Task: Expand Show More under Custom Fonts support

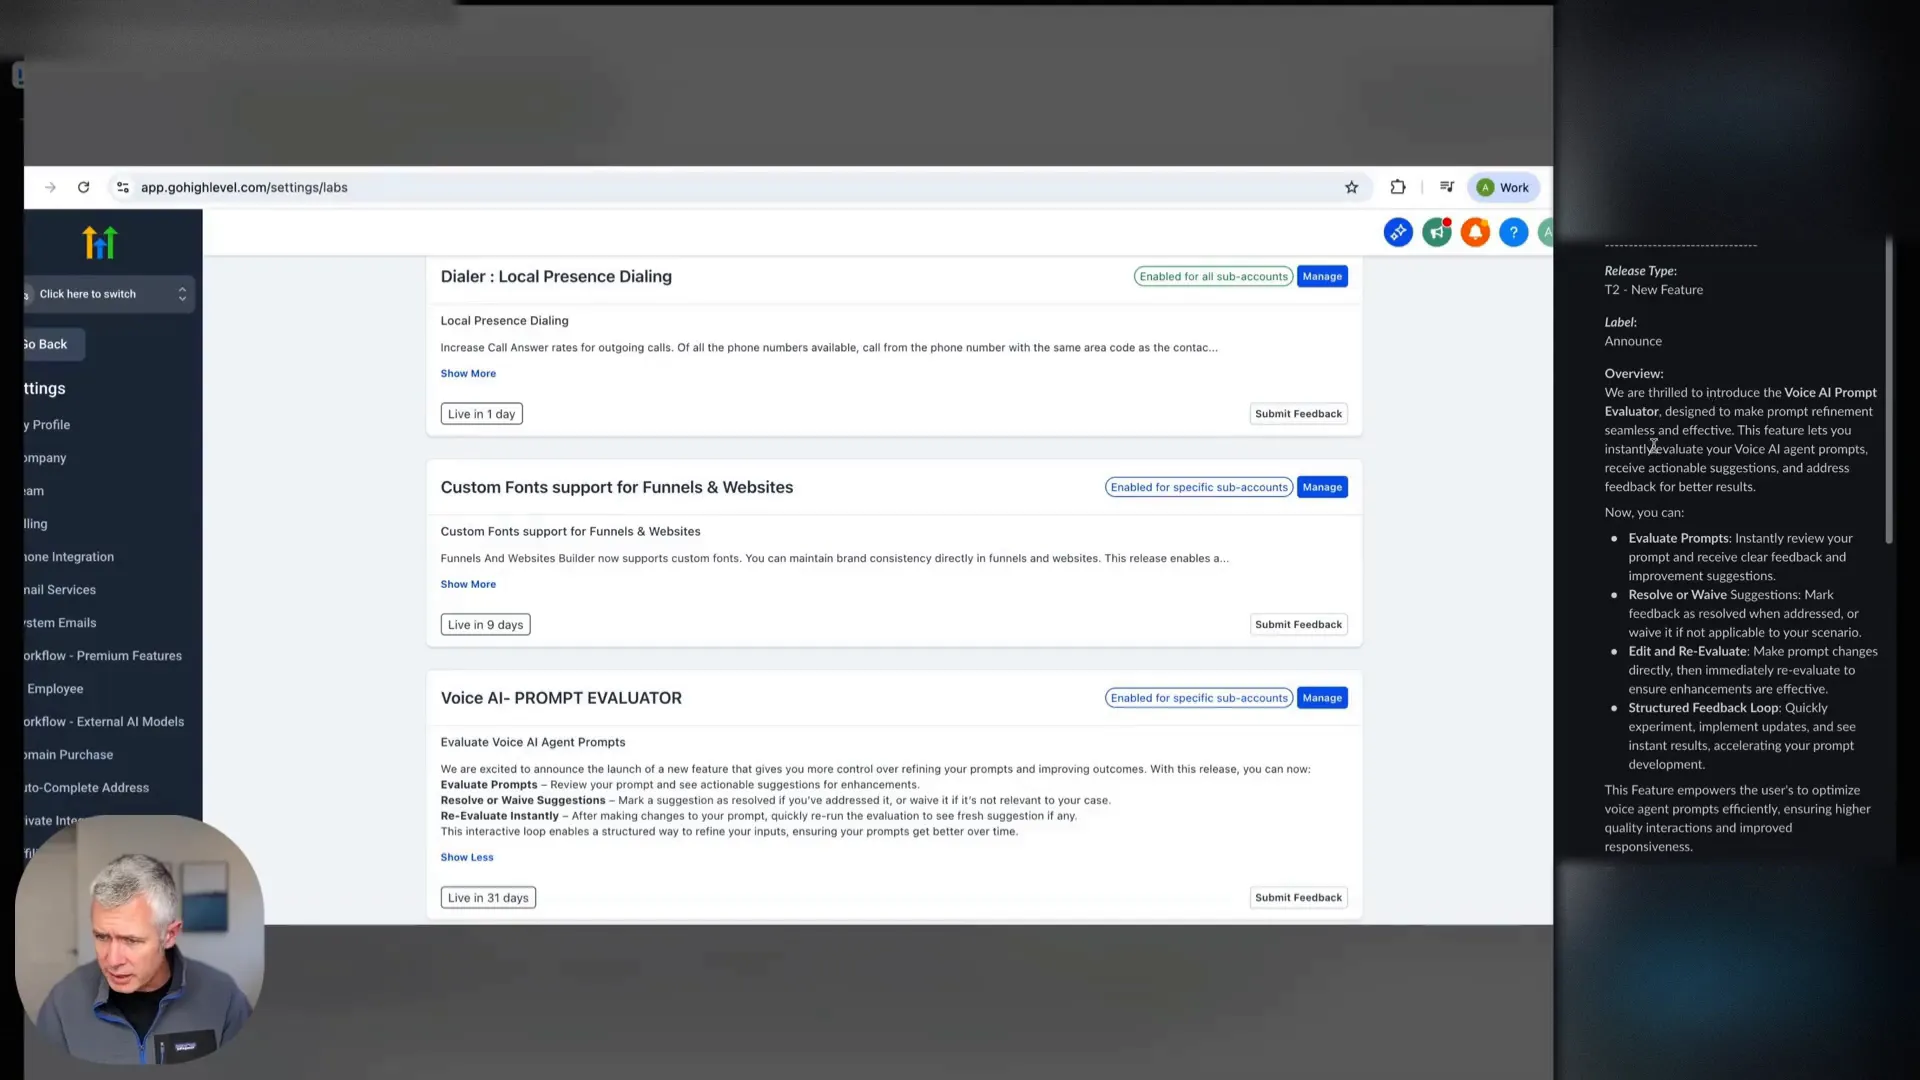Action: pos(468,584)
